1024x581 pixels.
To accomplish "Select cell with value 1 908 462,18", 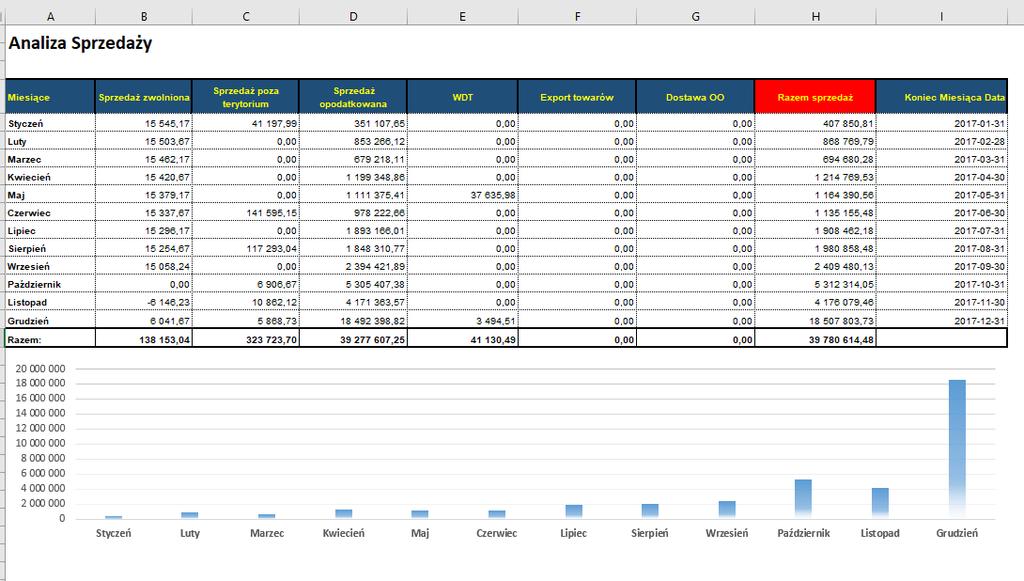I will pyautogui.click(x=815, y=230).
